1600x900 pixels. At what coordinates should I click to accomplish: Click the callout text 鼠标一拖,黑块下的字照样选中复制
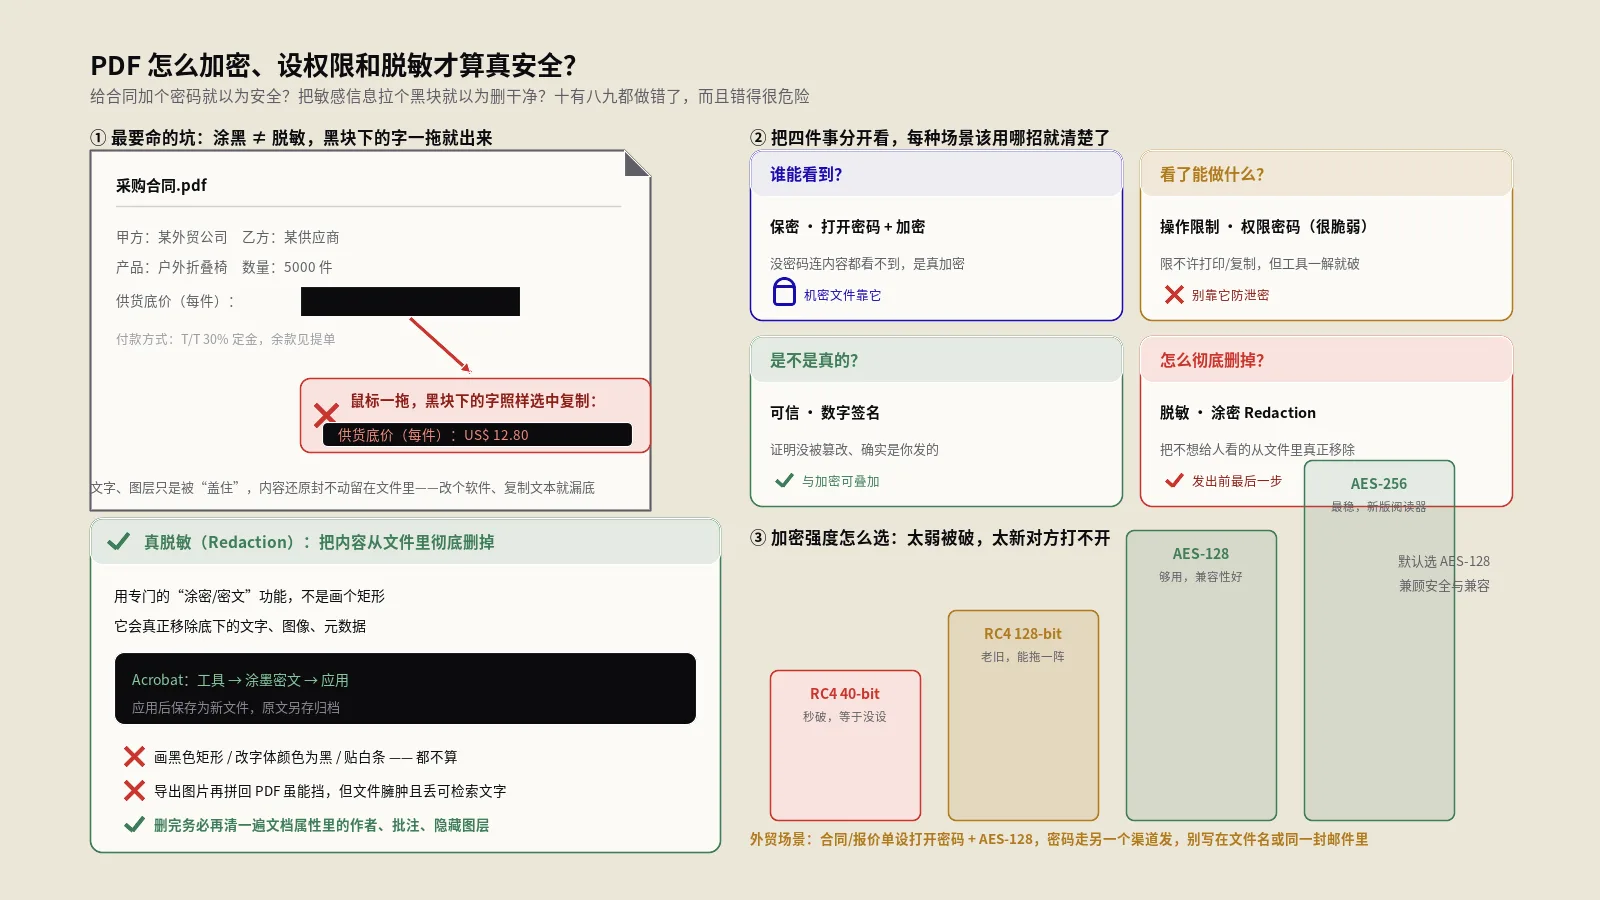click(x=473, y=401)
